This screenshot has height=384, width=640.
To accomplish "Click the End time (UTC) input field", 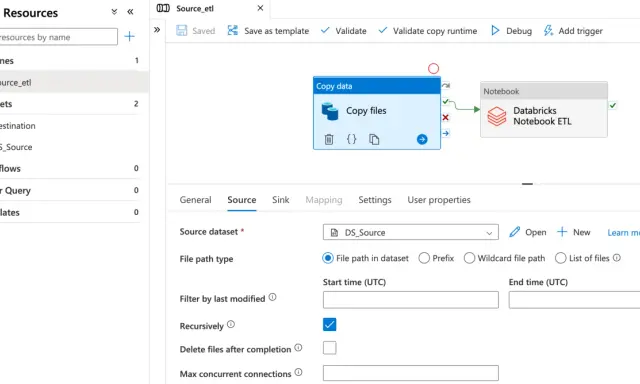I will 574,300.
